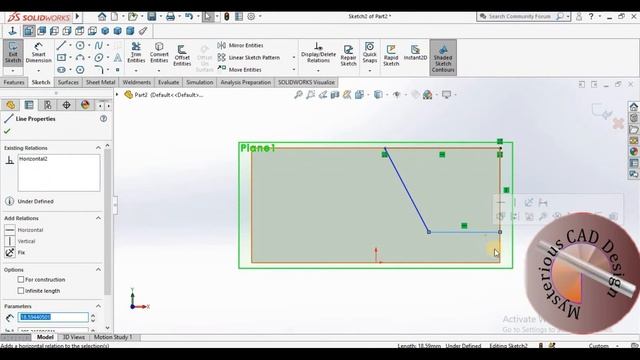Select the Circle sketch tool

click(80, 45)
